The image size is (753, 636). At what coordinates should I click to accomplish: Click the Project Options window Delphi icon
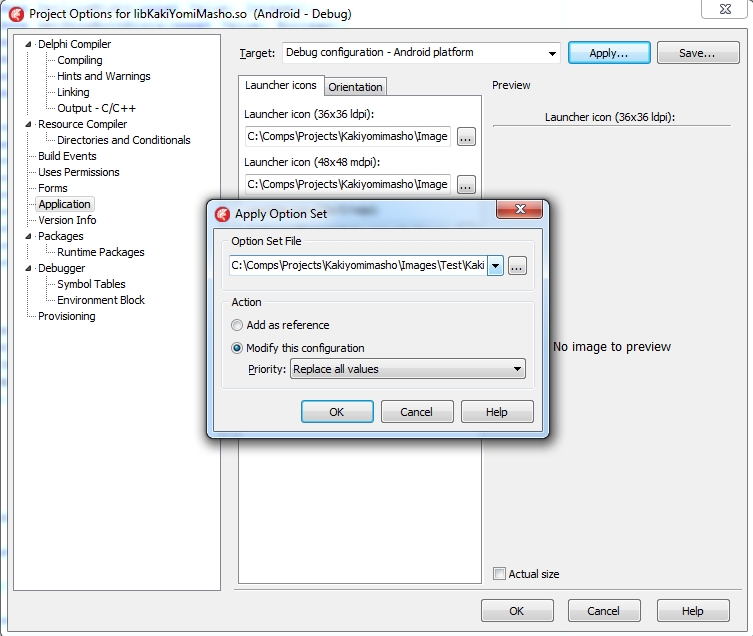point(17,14)
